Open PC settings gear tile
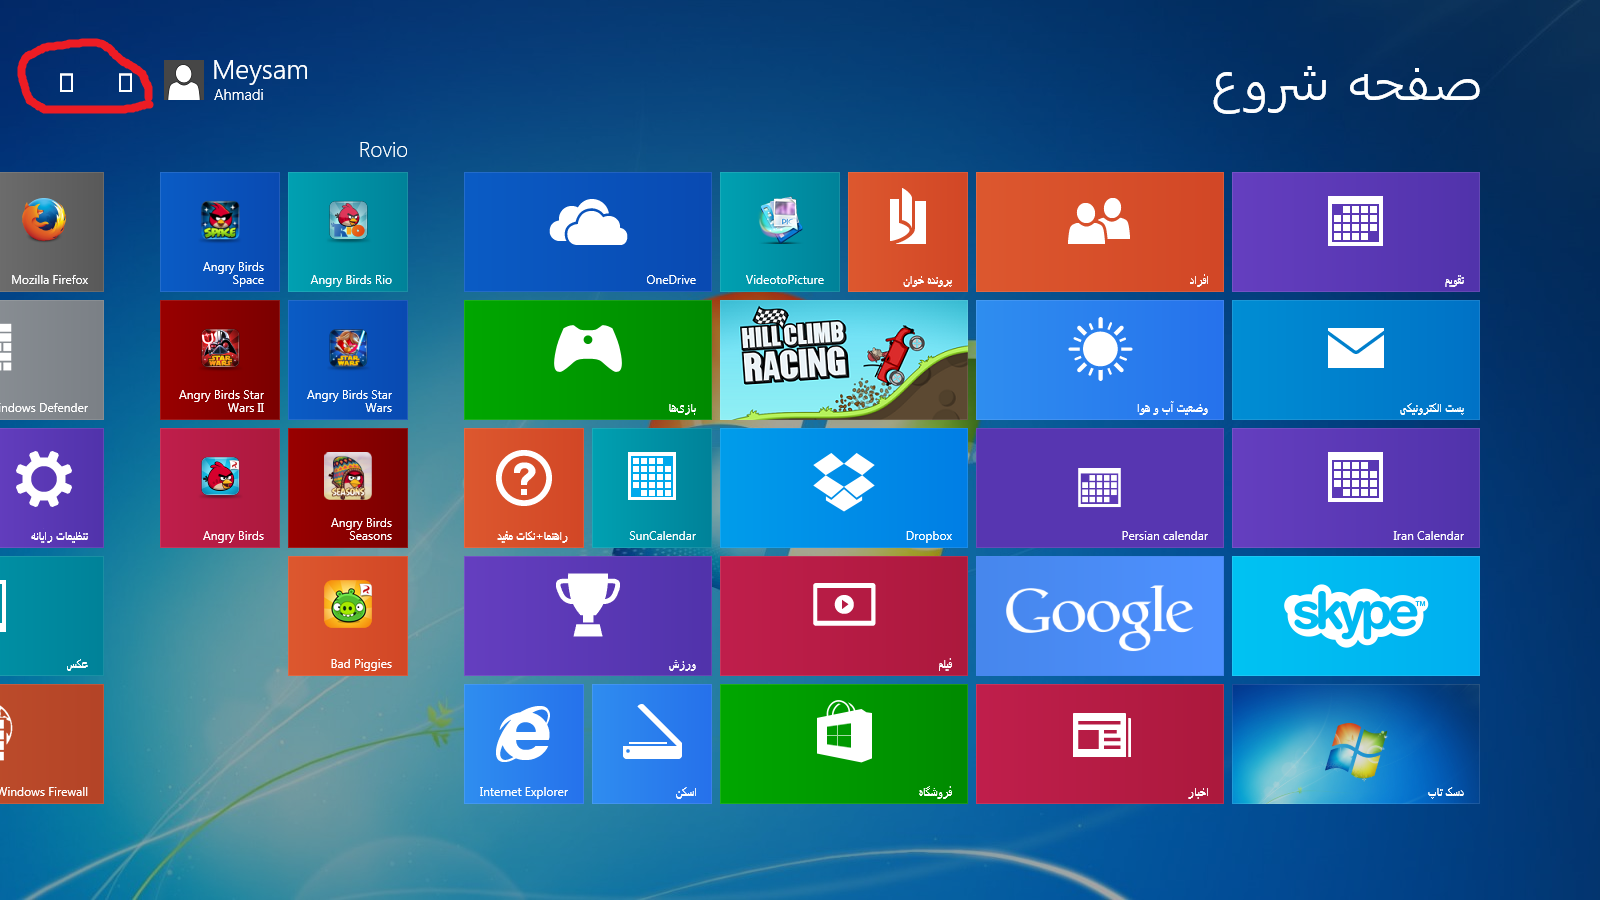The height and width of the screenshot is (900, 1600). (x=52, y=488)
